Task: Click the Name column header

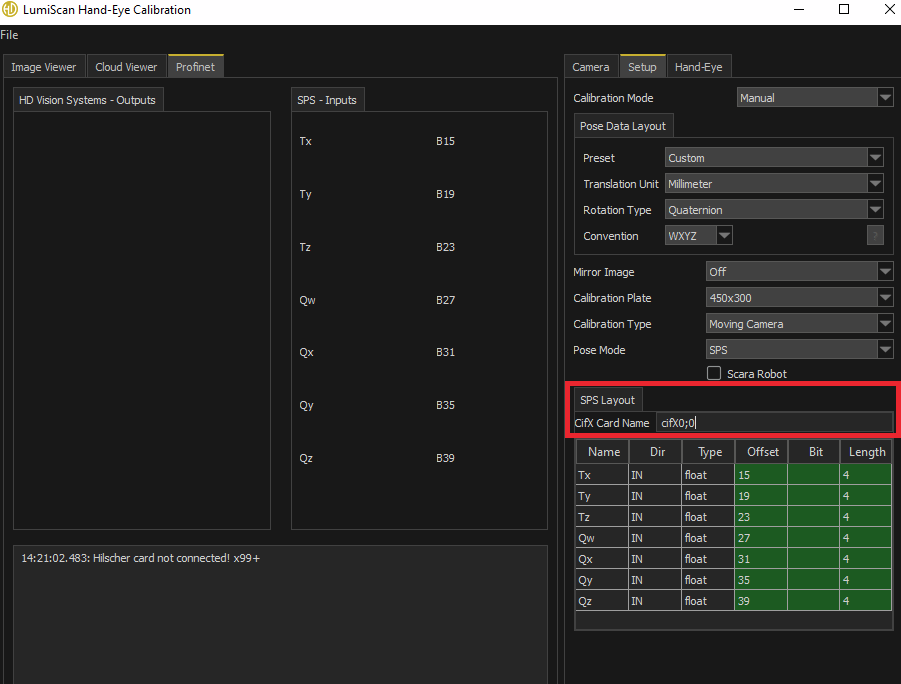Action: click(603, 452)
